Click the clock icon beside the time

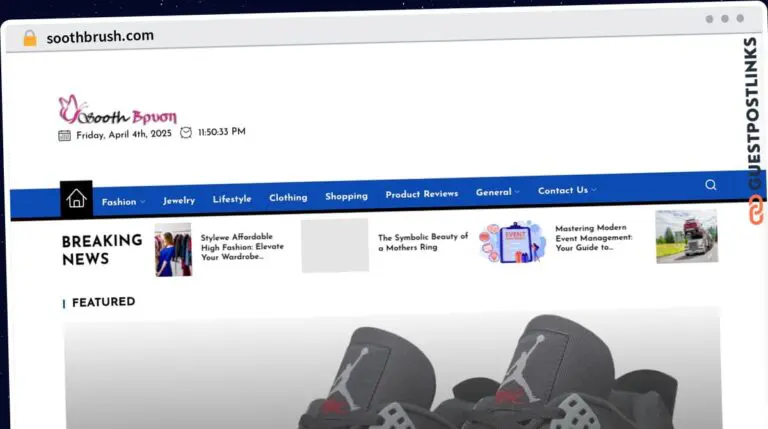click(x=186, y=132)
